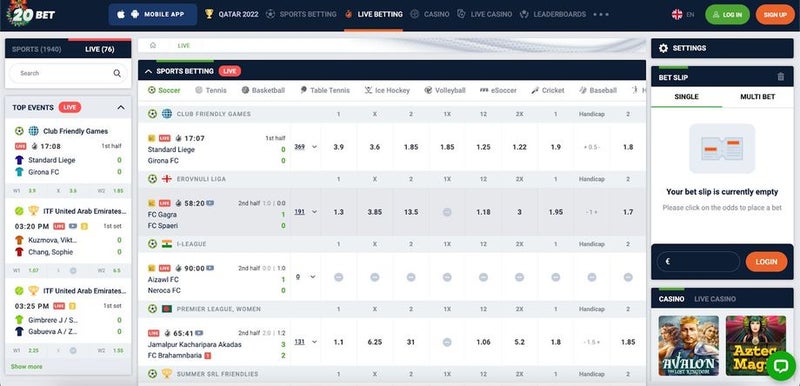The width and height of the screenshot is (800, 386).
Task: Click the 20Bet logo
Action: click(31, 14)
